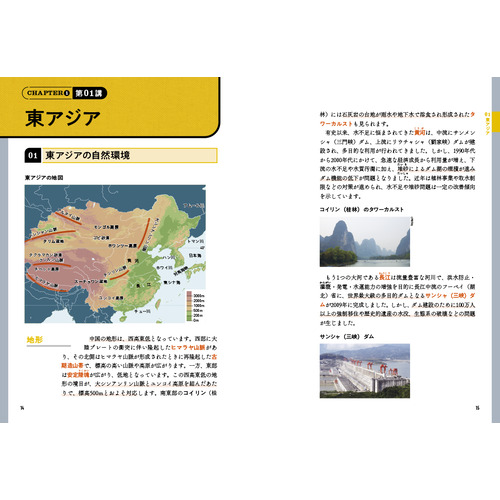Click the orange タワーカルスト term at page top
The height and width of the screenshot is (500, 500).
(336, 124)
